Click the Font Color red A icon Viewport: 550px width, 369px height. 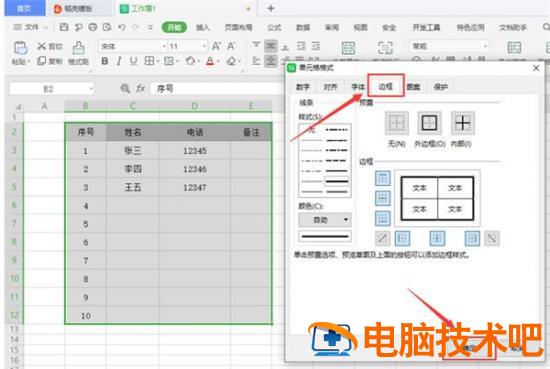(x=210, y=61)
